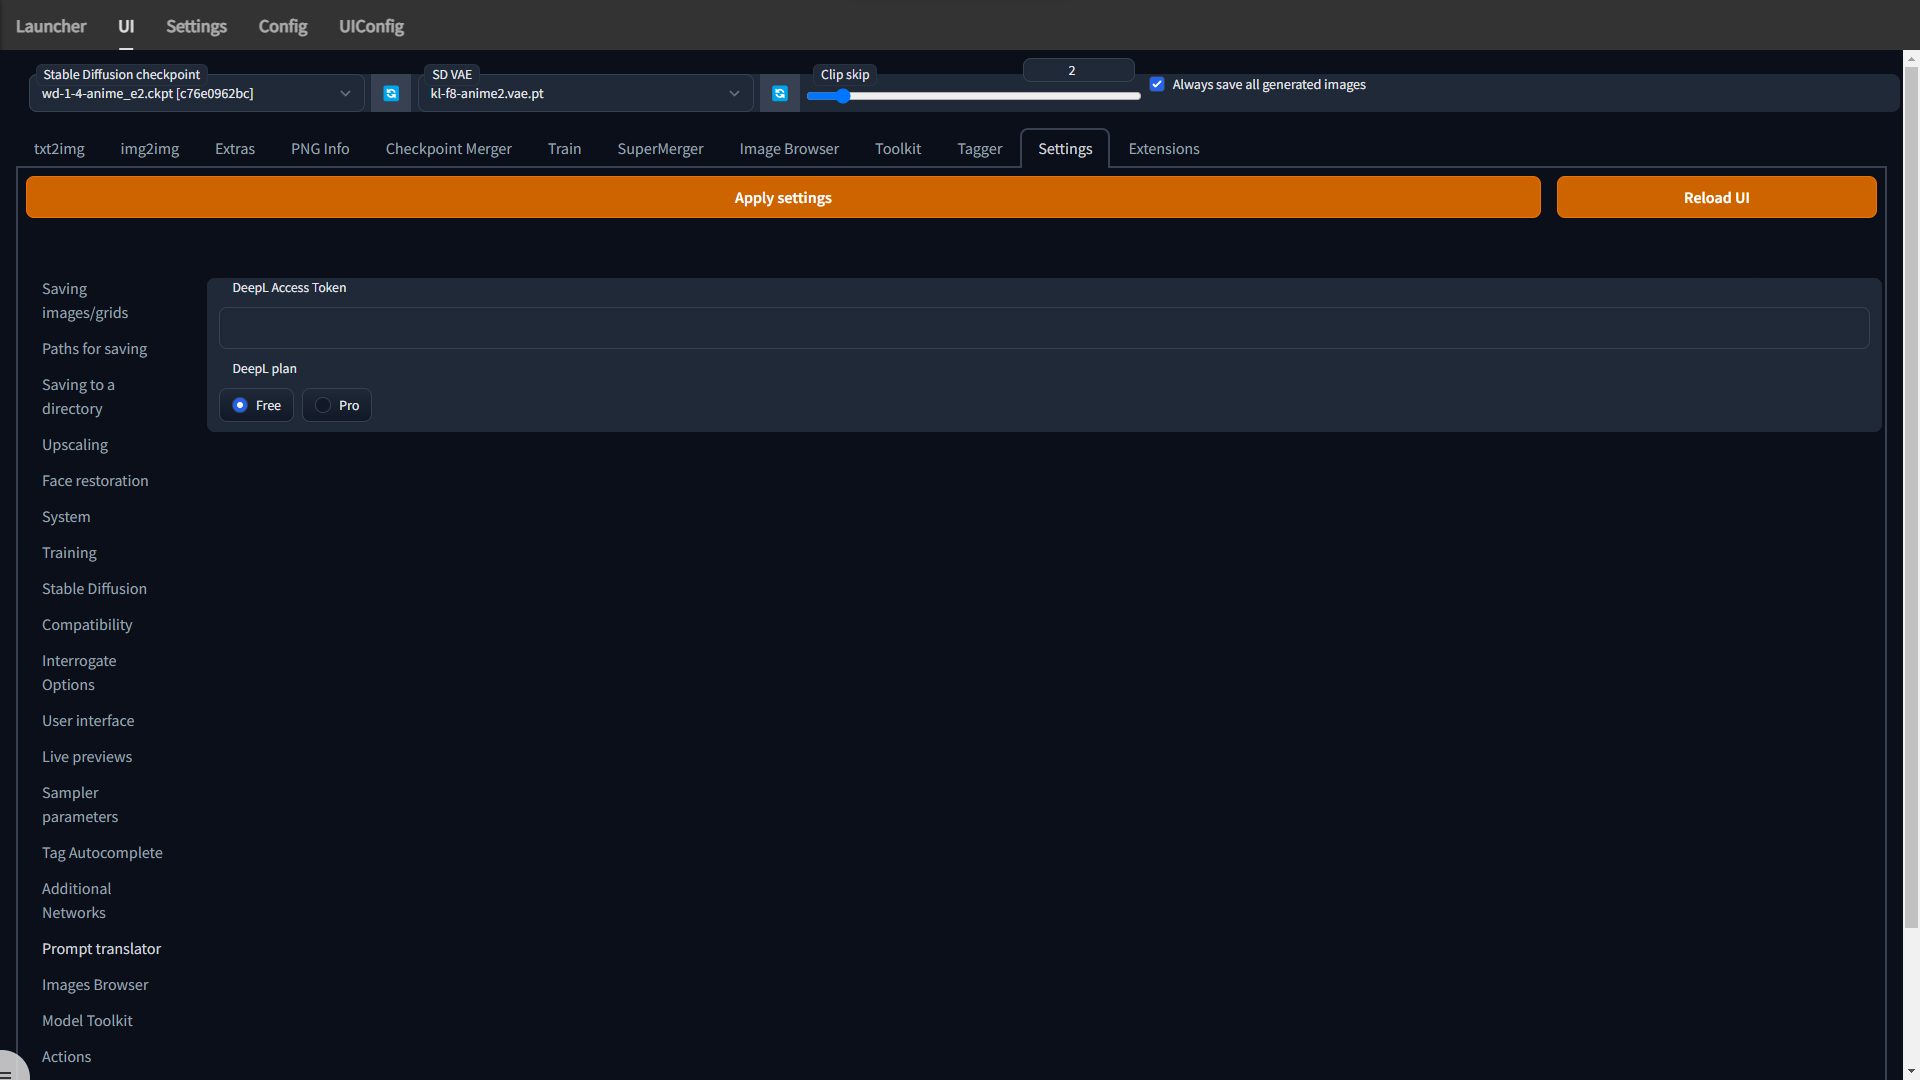The width and height of the screenshot is (1920, 1080).
Task: Click the scrollbar down arrow
Action: point(1911,1071)
